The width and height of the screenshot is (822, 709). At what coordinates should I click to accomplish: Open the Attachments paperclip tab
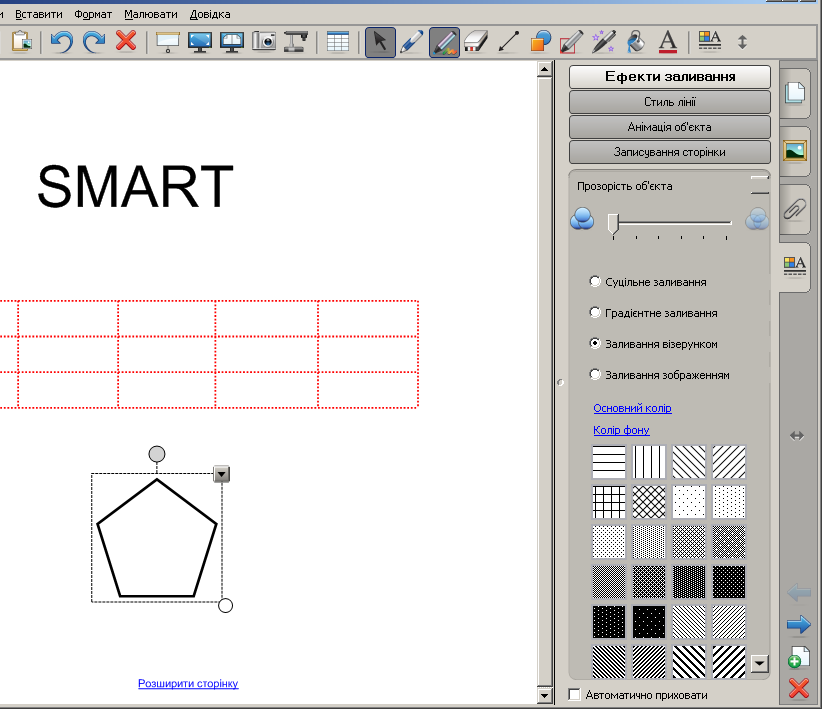pyautogui.click(x=795, y=209)
